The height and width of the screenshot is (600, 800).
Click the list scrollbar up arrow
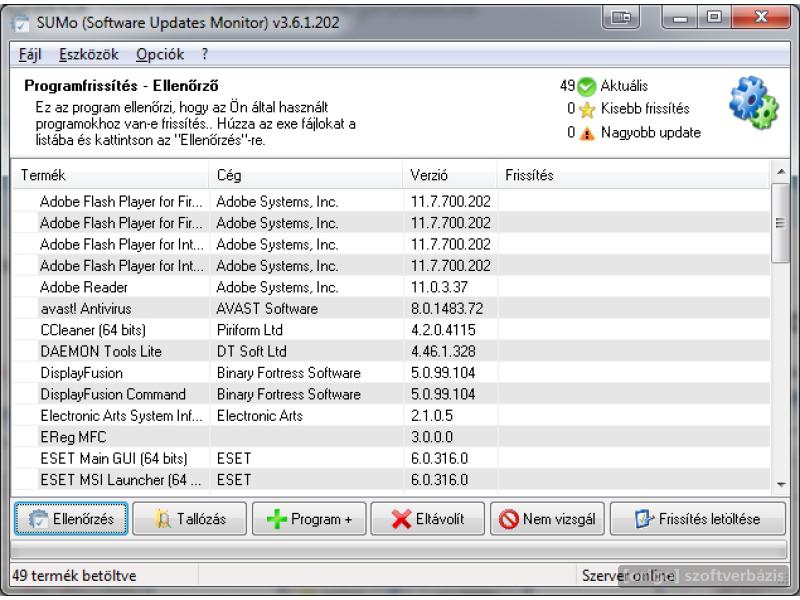(x=781, y=172)
